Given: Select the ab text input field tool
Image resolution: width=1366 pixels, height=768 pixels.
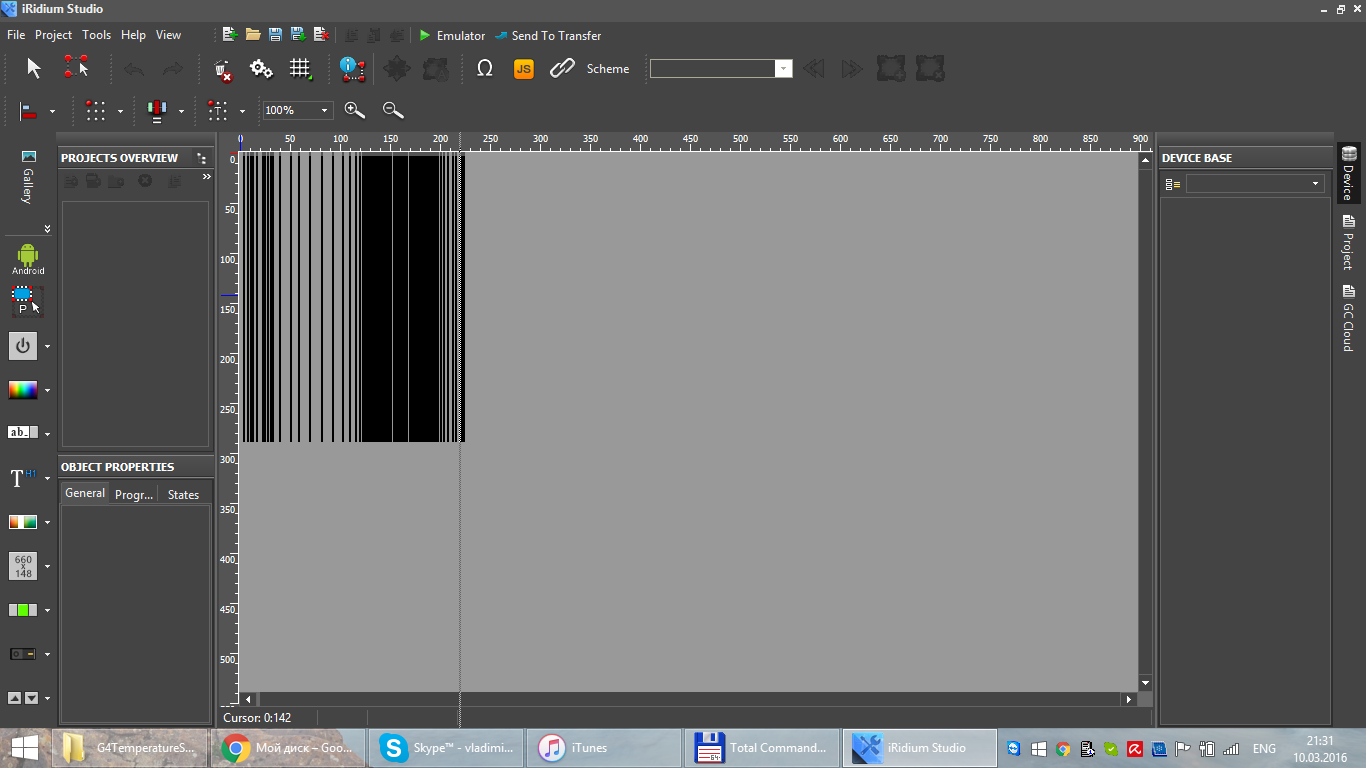Looking at the screenshot, I should click(x=23, y=433).
